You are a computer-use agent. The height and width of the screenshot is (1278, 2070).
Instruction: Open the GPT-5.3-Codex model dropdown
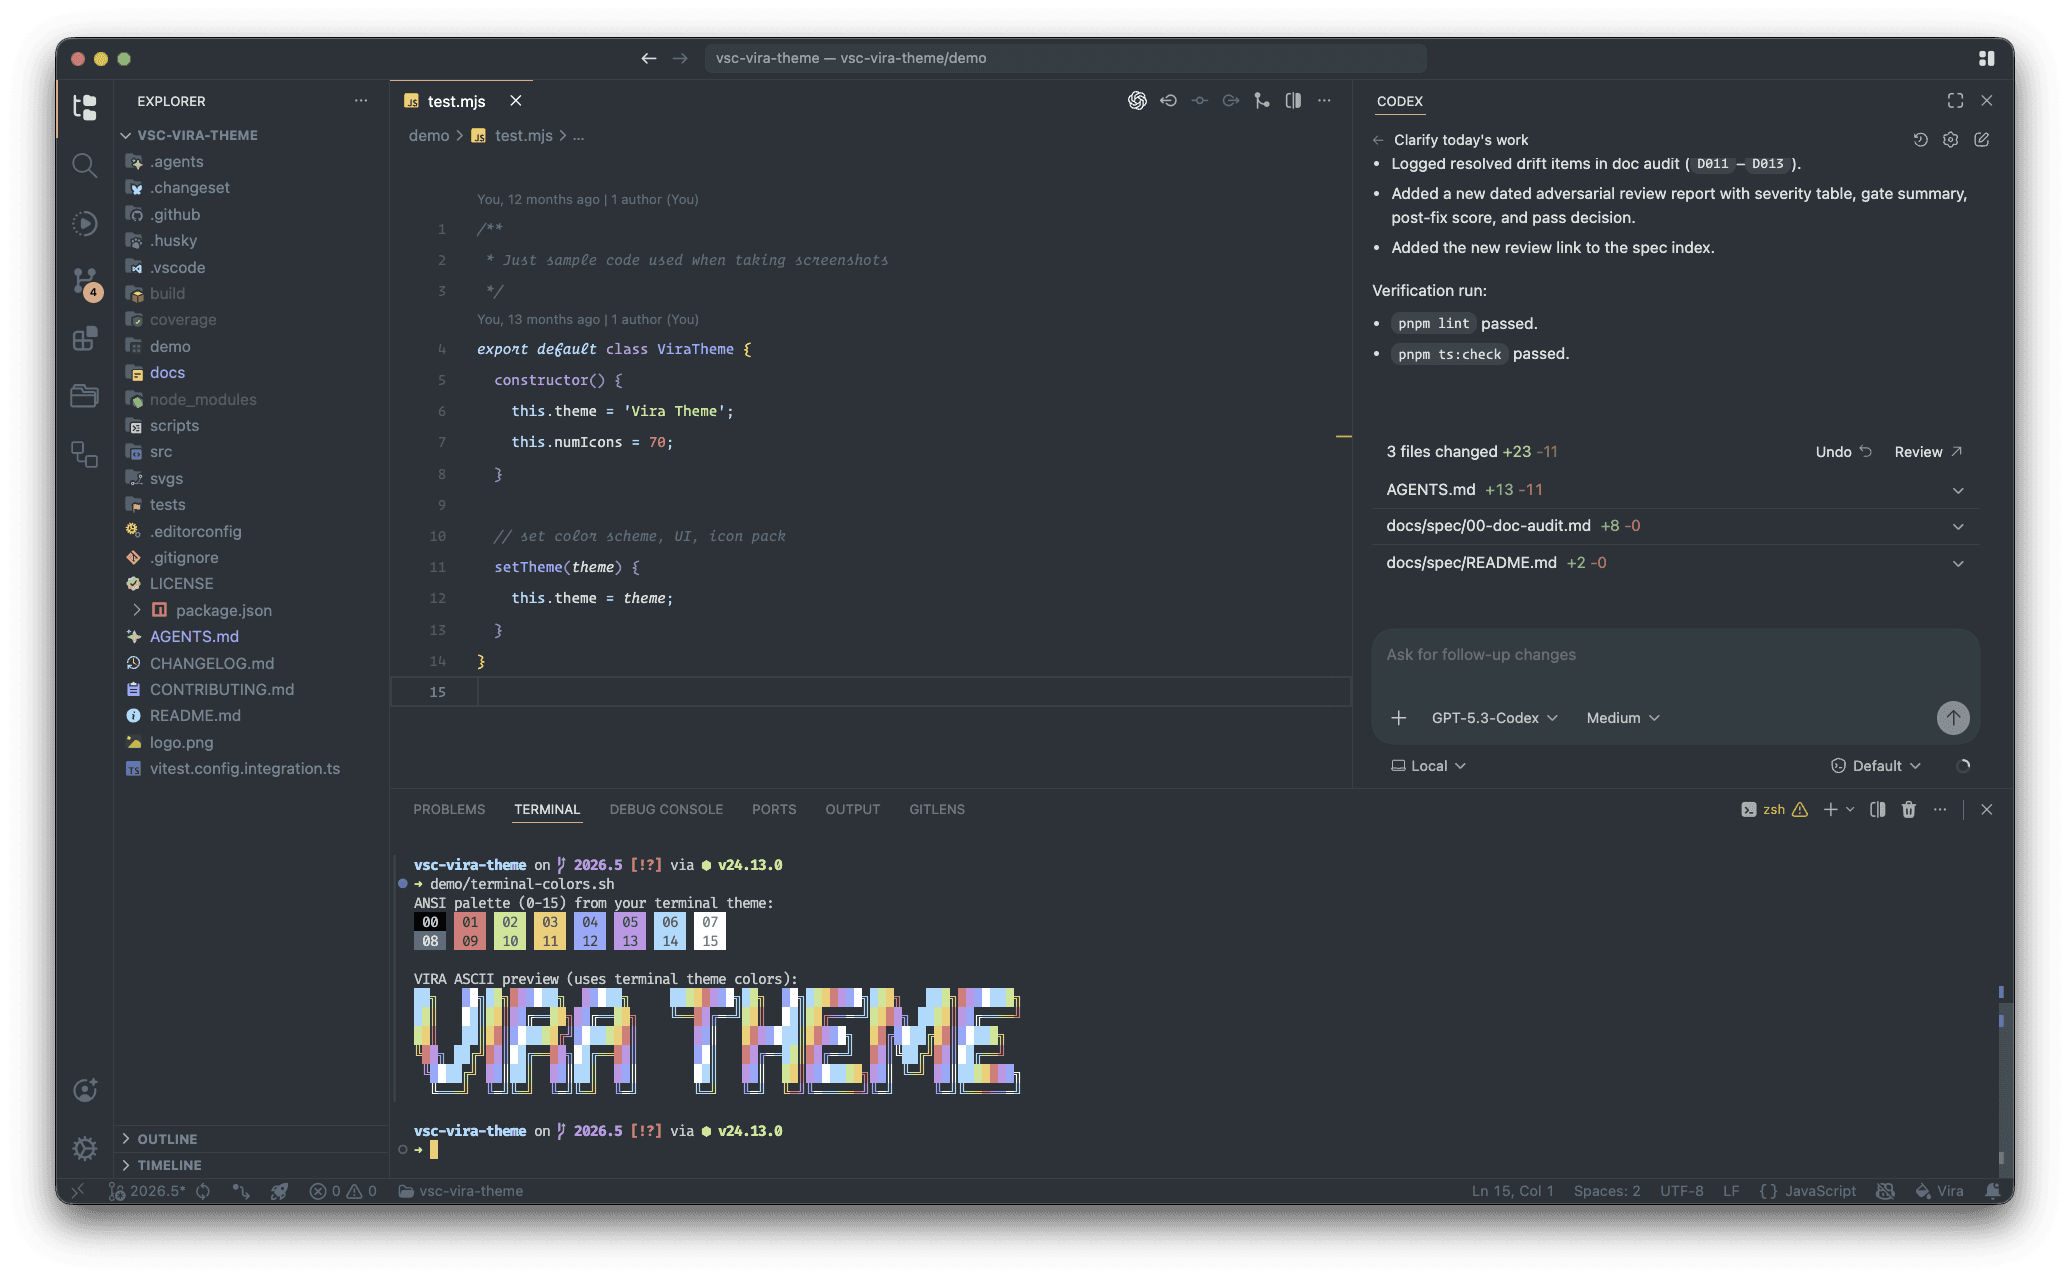(x=1494, y=718)
